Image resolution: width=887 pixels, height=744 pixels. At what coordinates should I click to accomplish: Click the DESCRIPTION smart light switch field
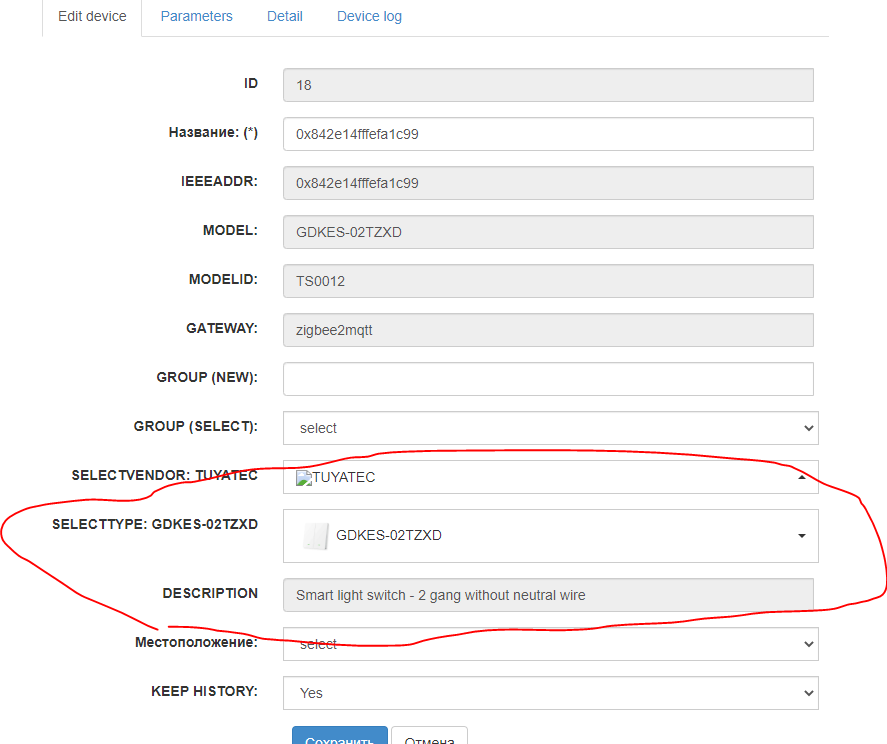[548, 595]
